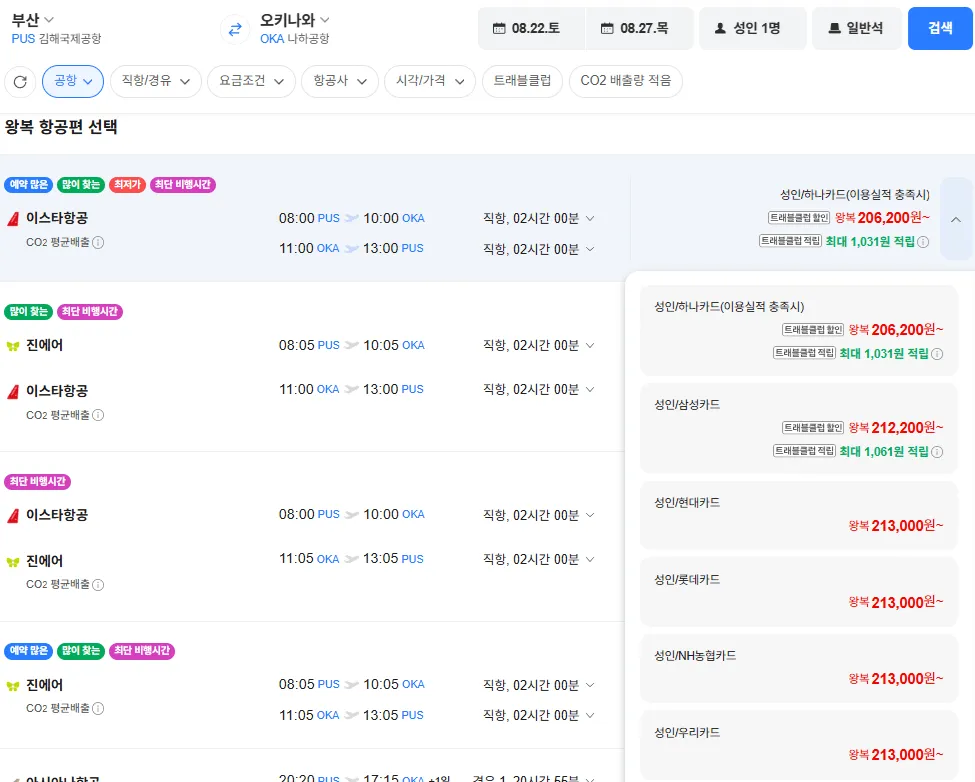This screenshot has width=975, height=782.
Task: Click CO2 평균배출 info icon in first itinerary
Action: 98,242
